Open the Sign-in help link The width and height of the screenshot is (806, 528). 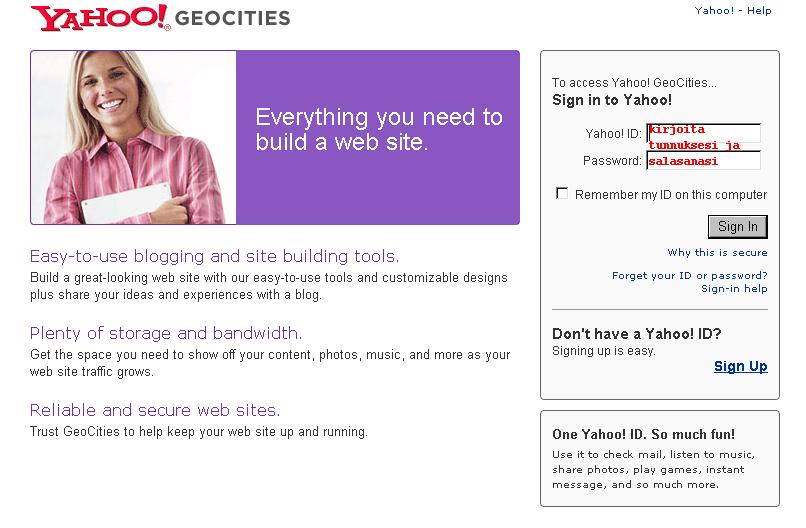click(734, 288)
